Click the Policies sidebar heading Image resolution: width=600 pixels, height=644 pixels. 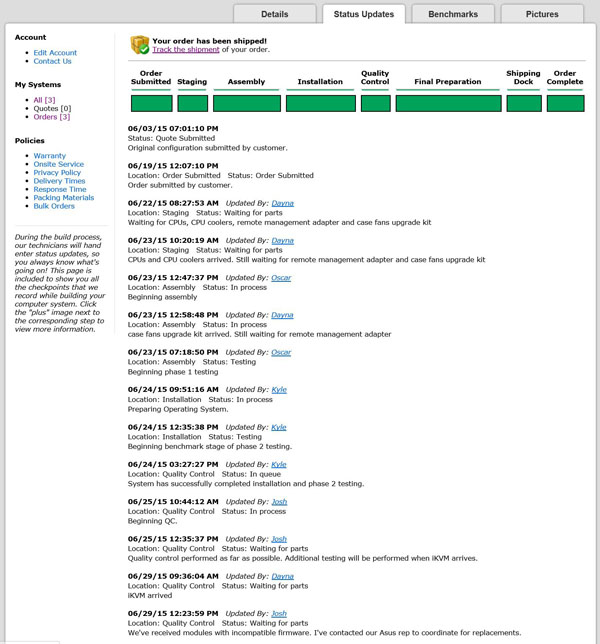tap(30, 140)
